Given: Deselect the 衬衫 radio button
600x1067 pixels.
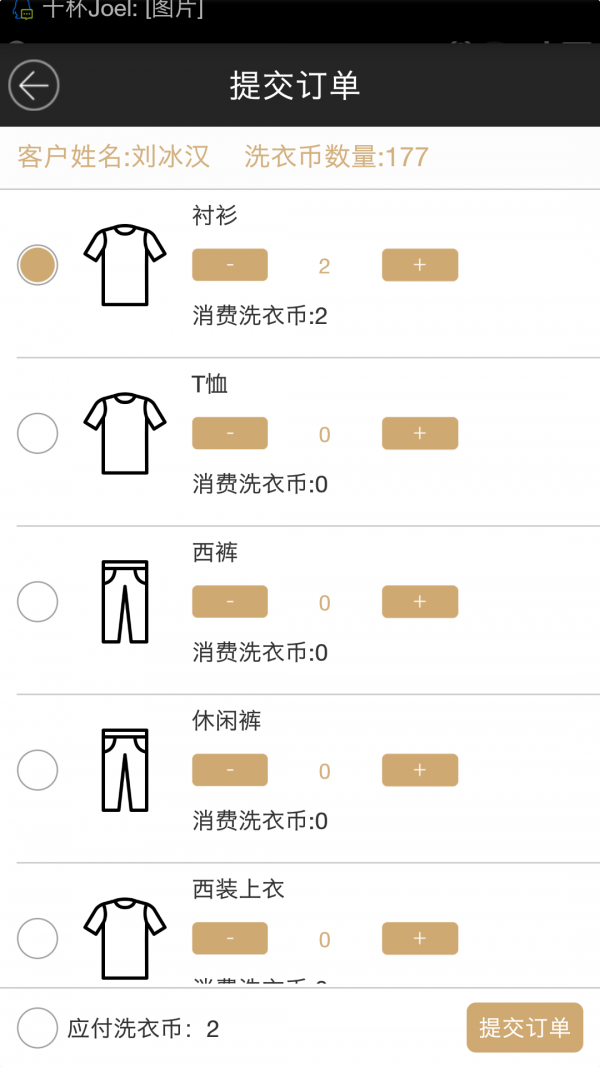Looking at the screenshot, I should (x=38, y=265).
